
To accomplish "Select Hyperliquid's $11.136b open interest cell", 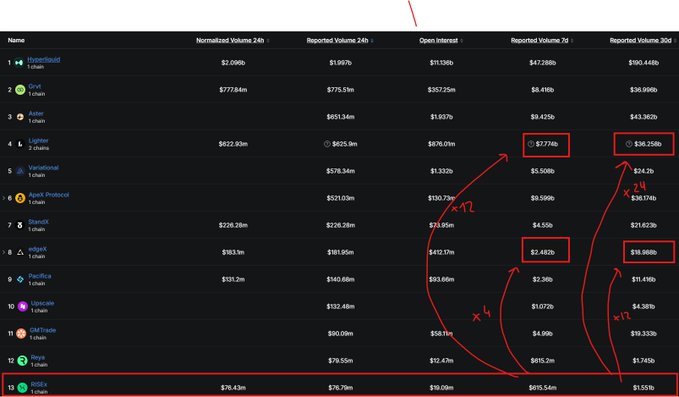I will coord(441,63).
